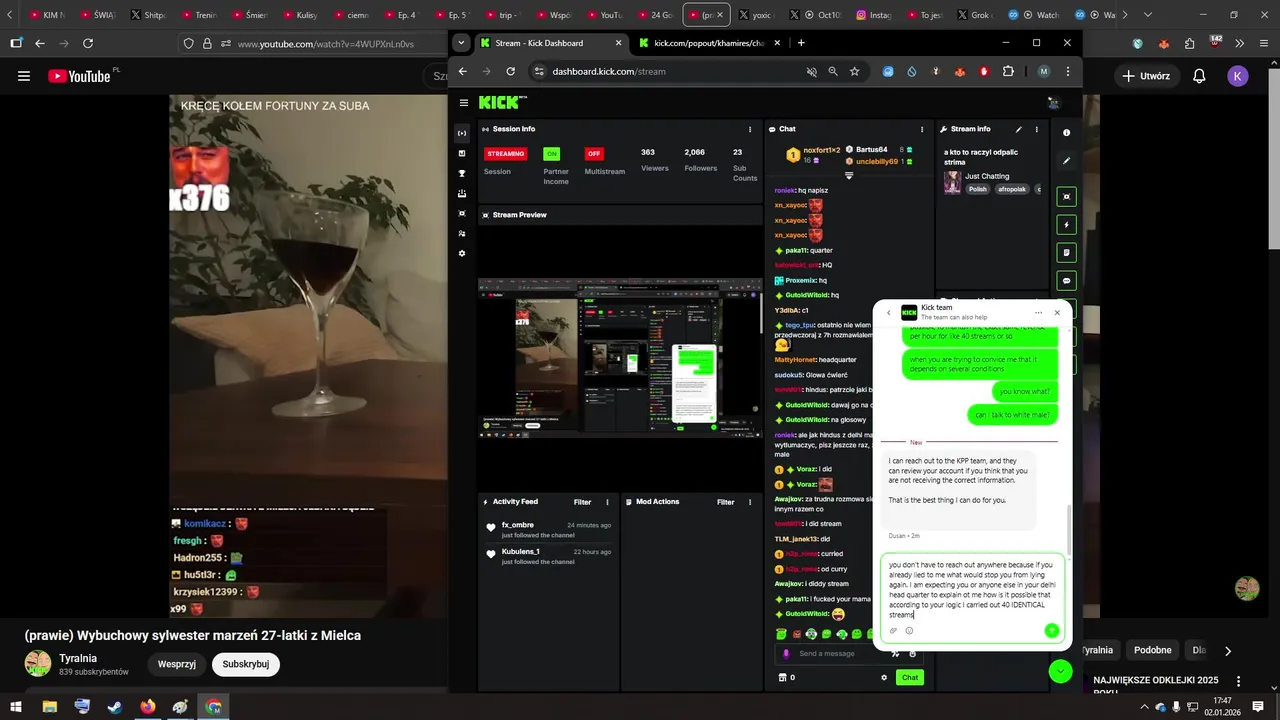Open the Windows Start menu

(16, 706)
